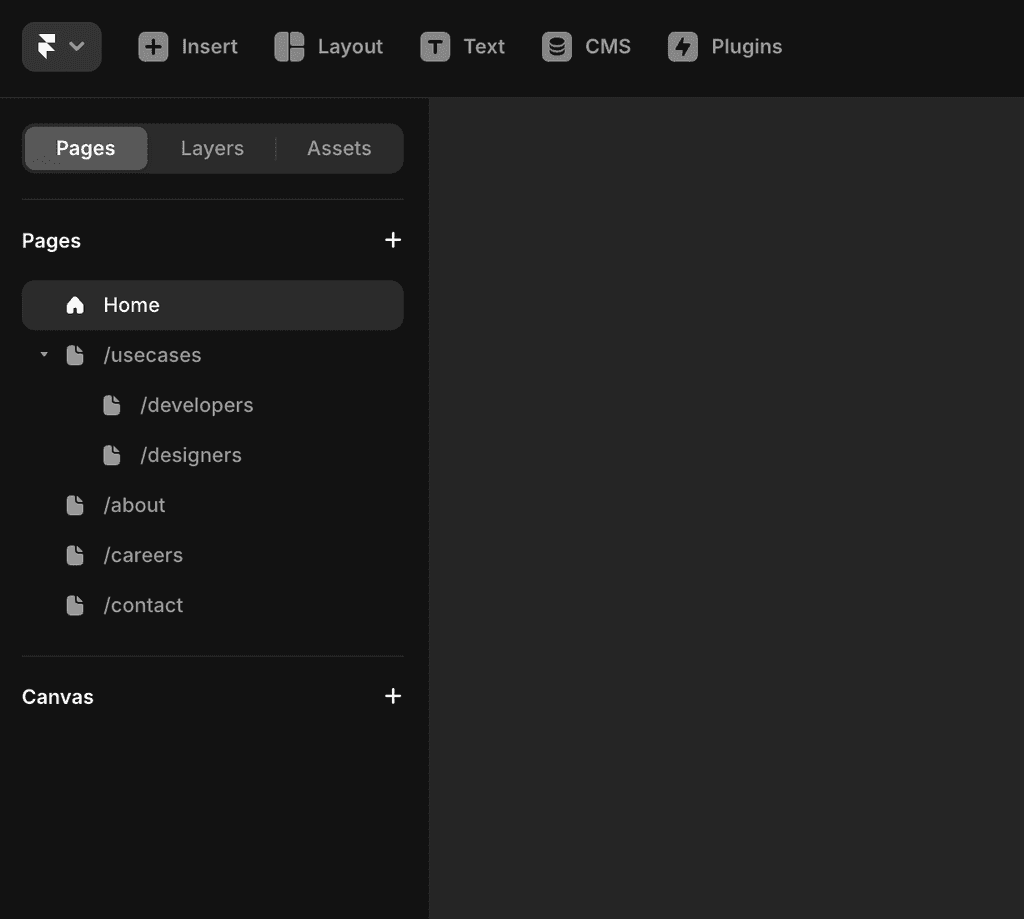This screenshot has width=1024, height=919.
Task: Click the page icon next to /usecases
Action: pyautogui.click(x=75, y=355)
